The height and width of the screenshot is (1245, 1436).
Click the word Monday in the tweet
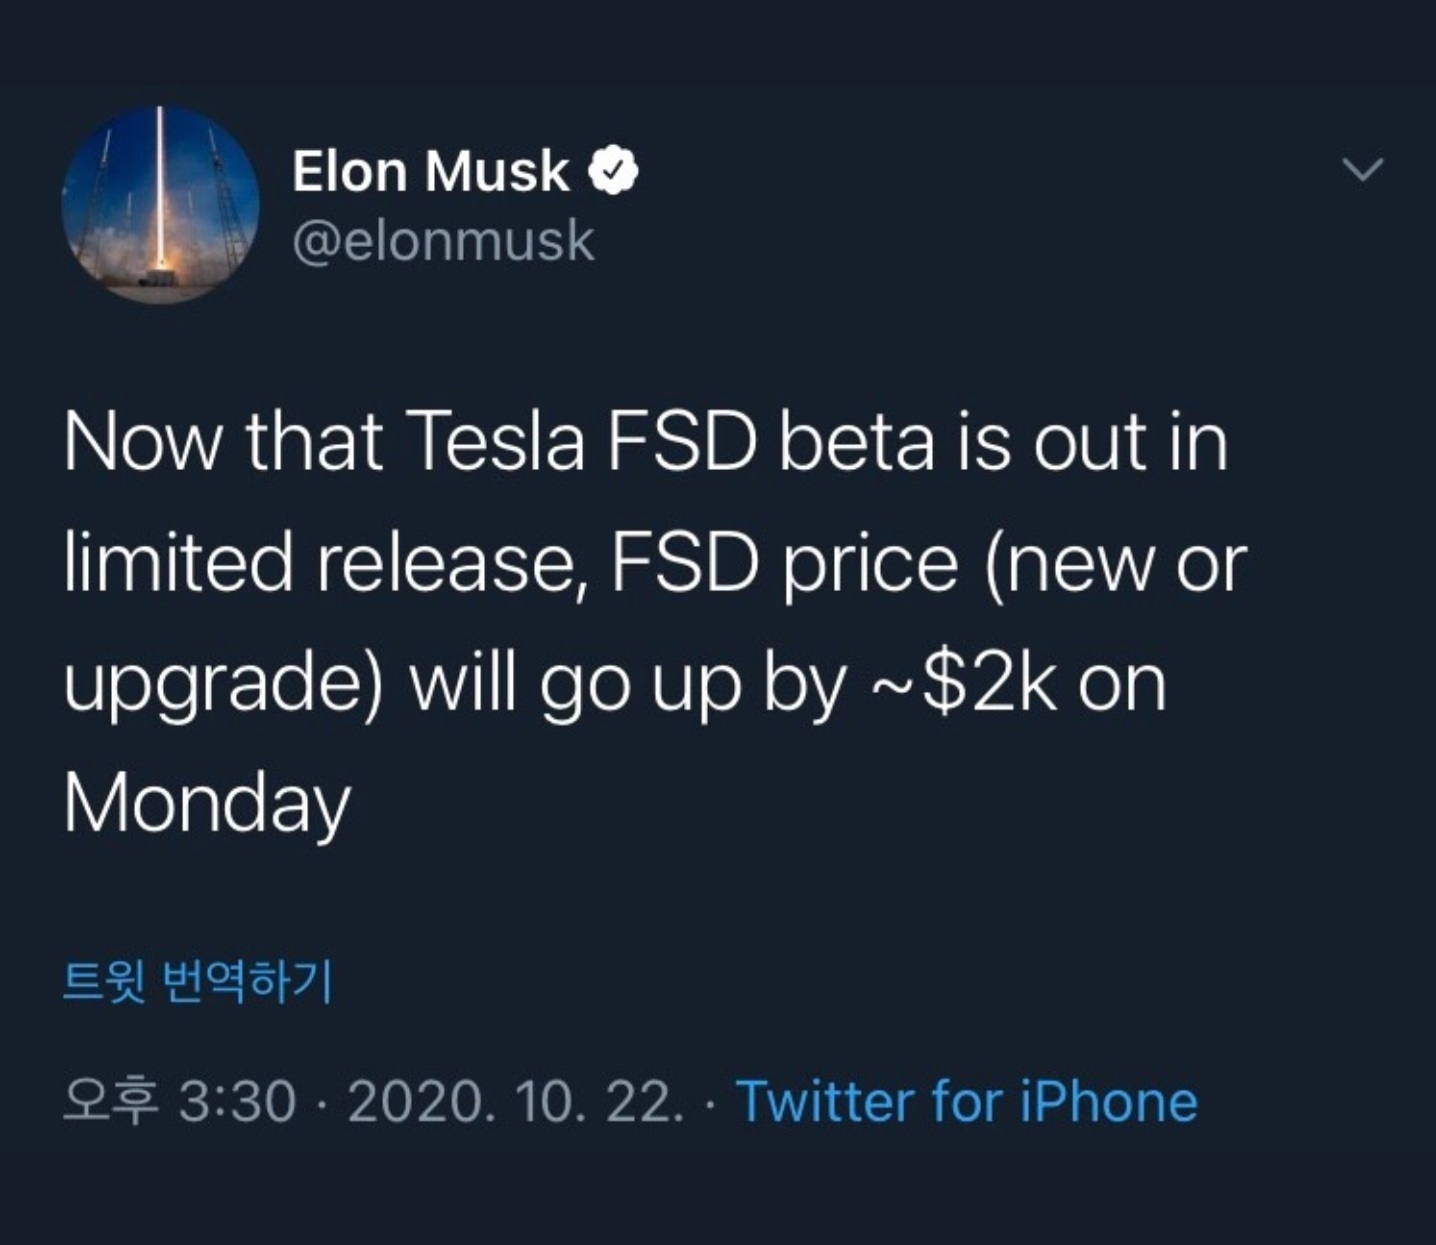tap(207, 804)
